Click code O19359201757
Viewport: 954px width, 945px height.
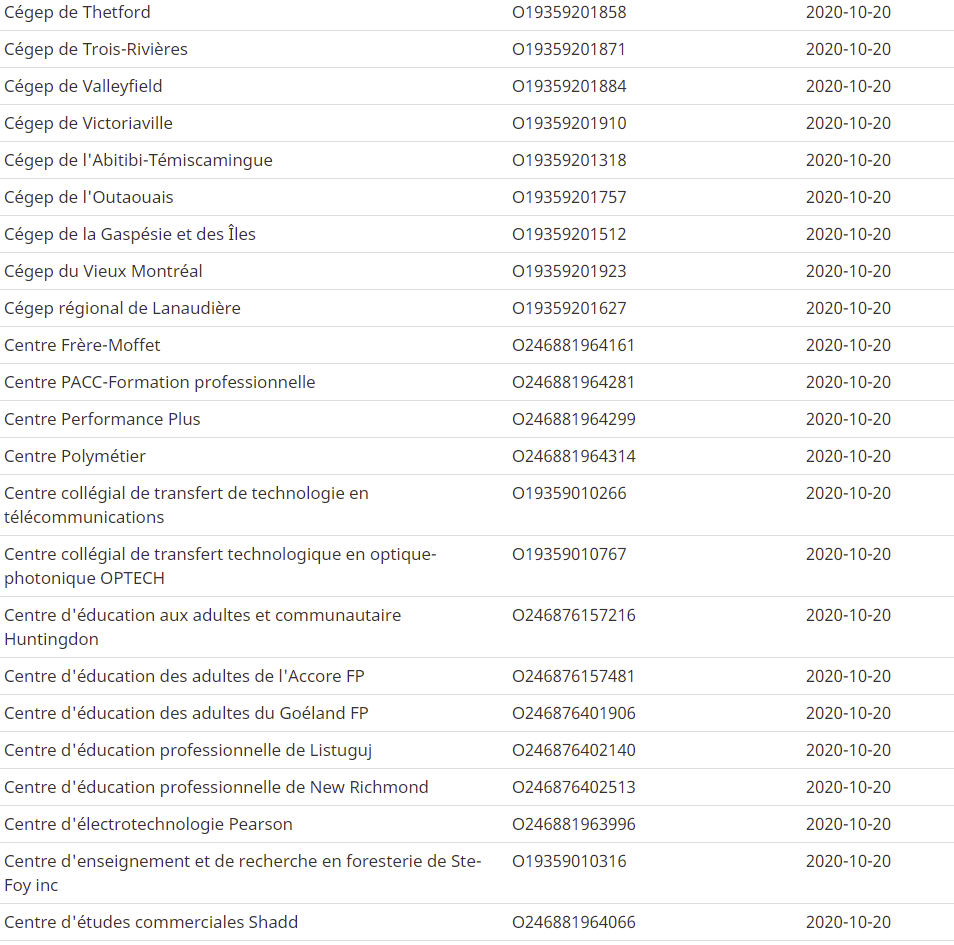coord(569,198)
